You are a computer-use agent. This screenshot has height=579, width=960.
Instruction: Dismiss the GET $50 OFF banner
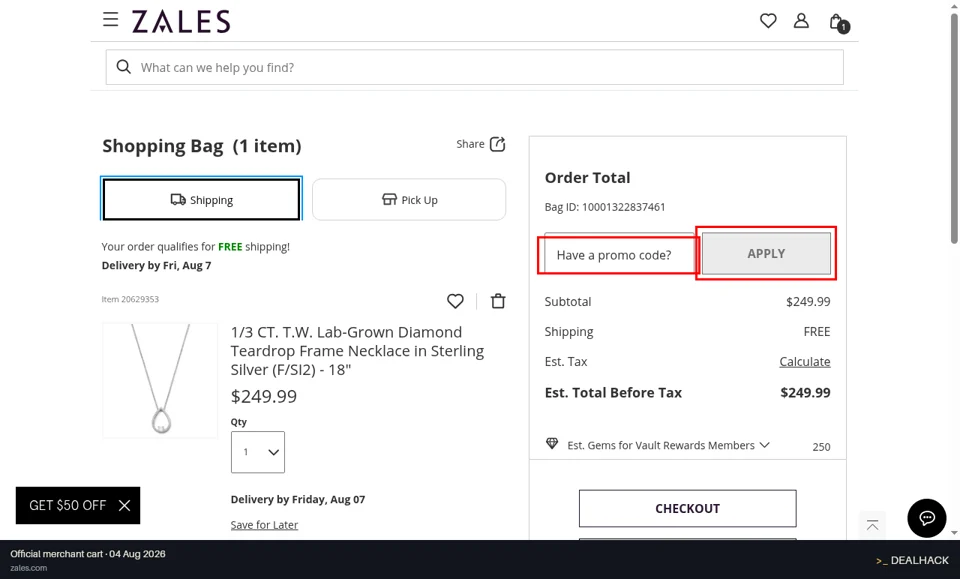click(124, 505)
